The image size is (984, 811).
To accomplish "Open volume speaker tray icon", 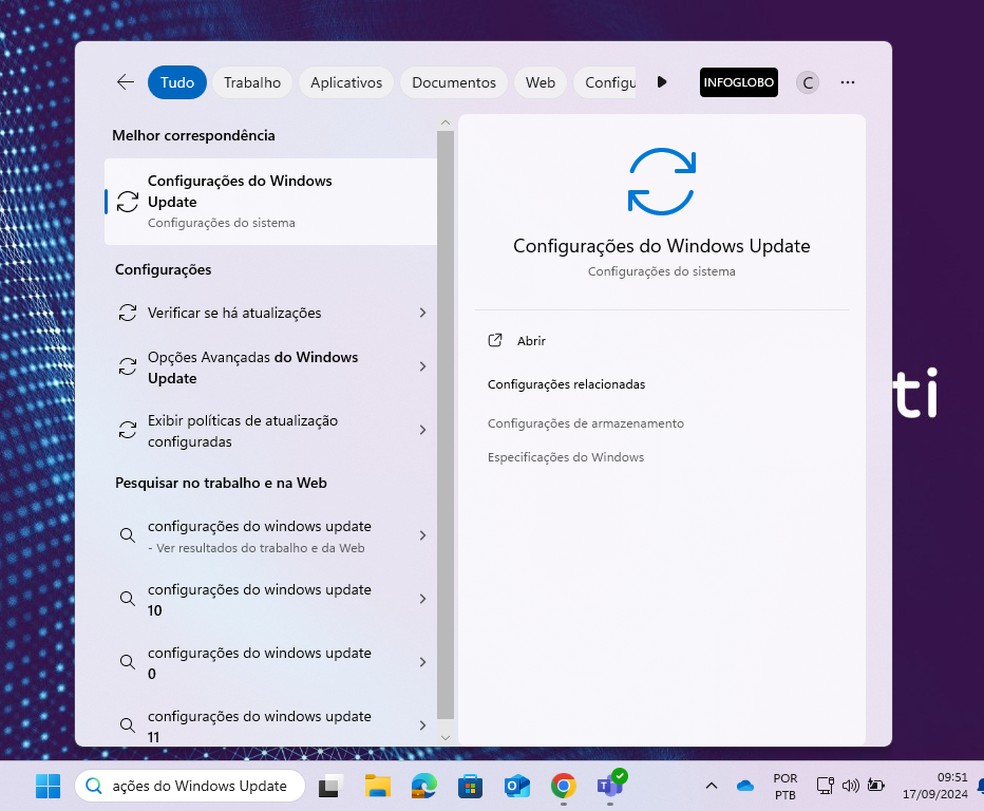I will coord(850,785).
